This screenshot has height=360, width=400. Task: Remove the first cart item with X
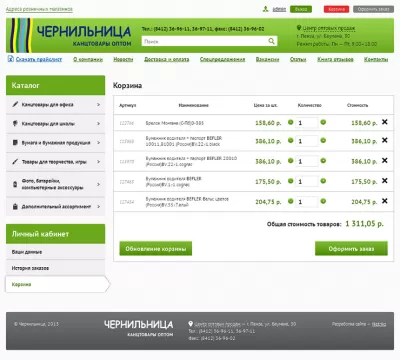tap(385, 122)
